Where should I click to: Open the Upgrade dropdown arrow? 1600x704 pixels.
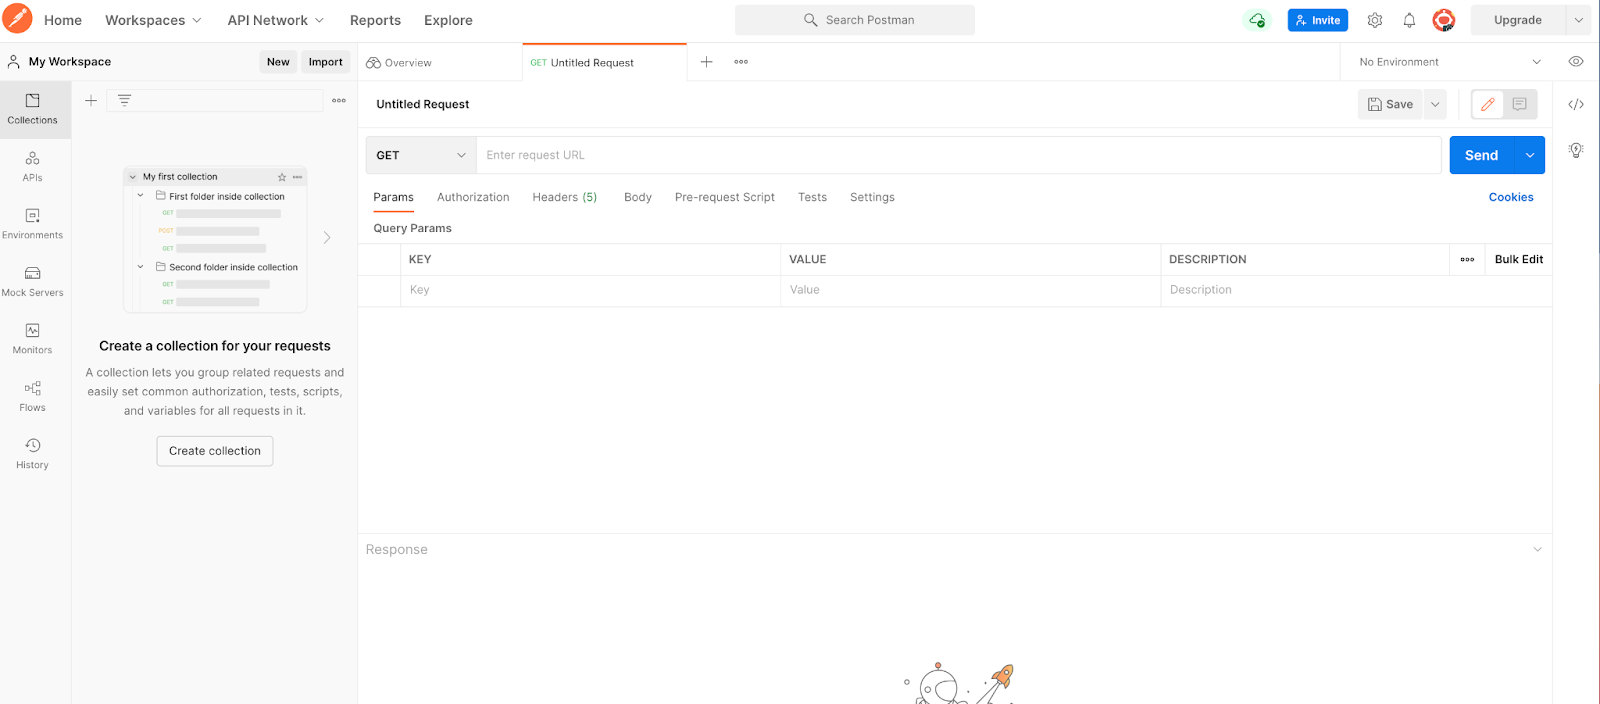(1579, 20)
